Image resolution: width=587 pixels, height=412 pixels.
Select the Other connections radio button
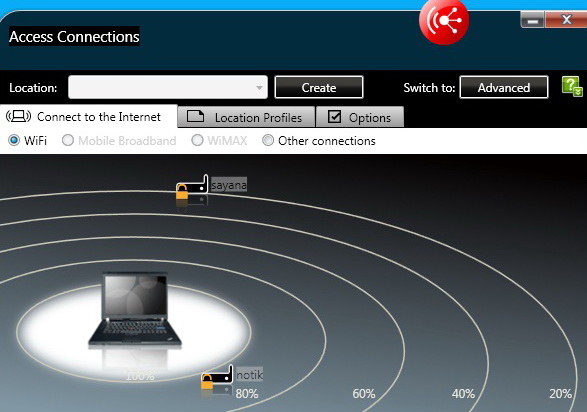(268, 140)
